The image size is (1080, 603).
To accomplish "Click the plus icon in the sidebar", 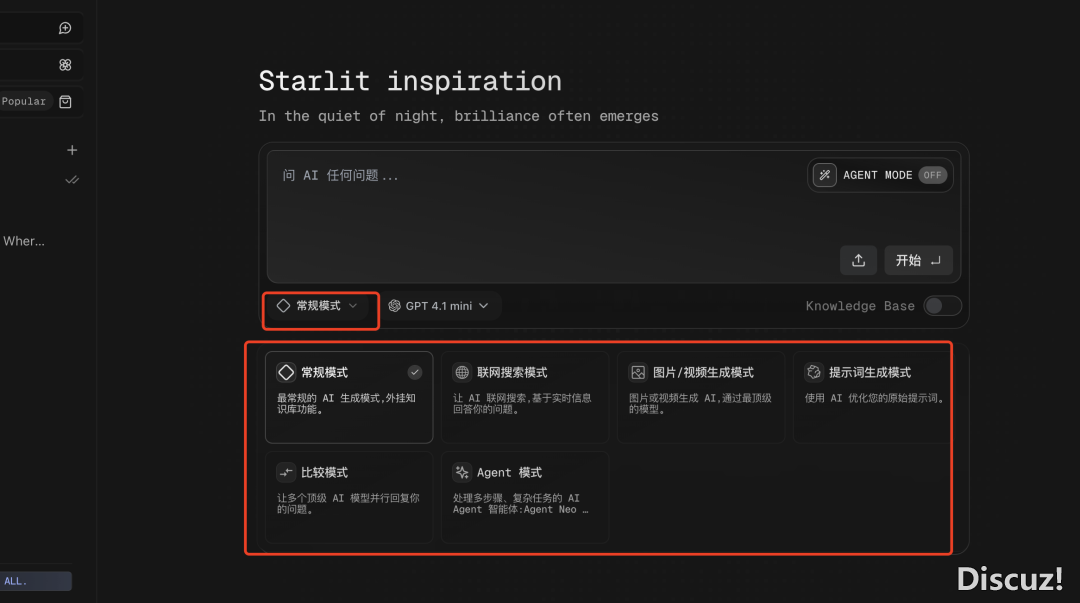I will click(x=72, y=150).
